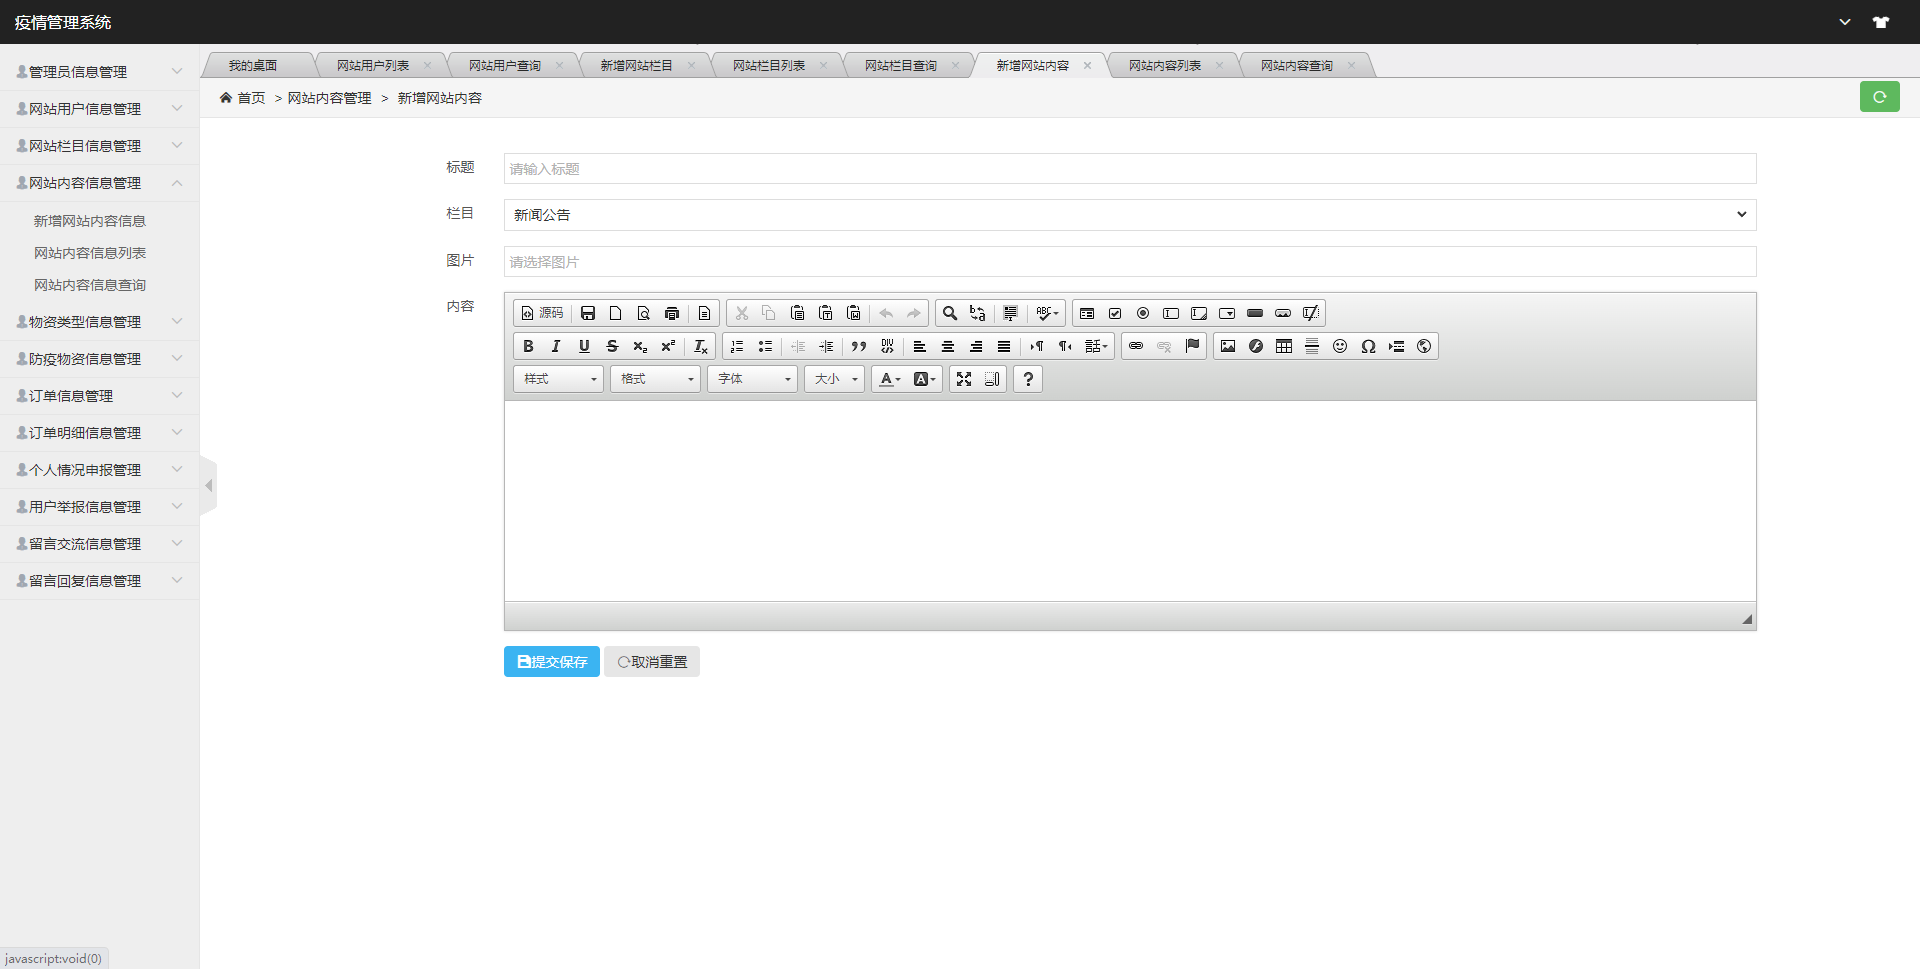
Task: Switch to the 网站用户列表 tab
Action: [x=373, y=66]
